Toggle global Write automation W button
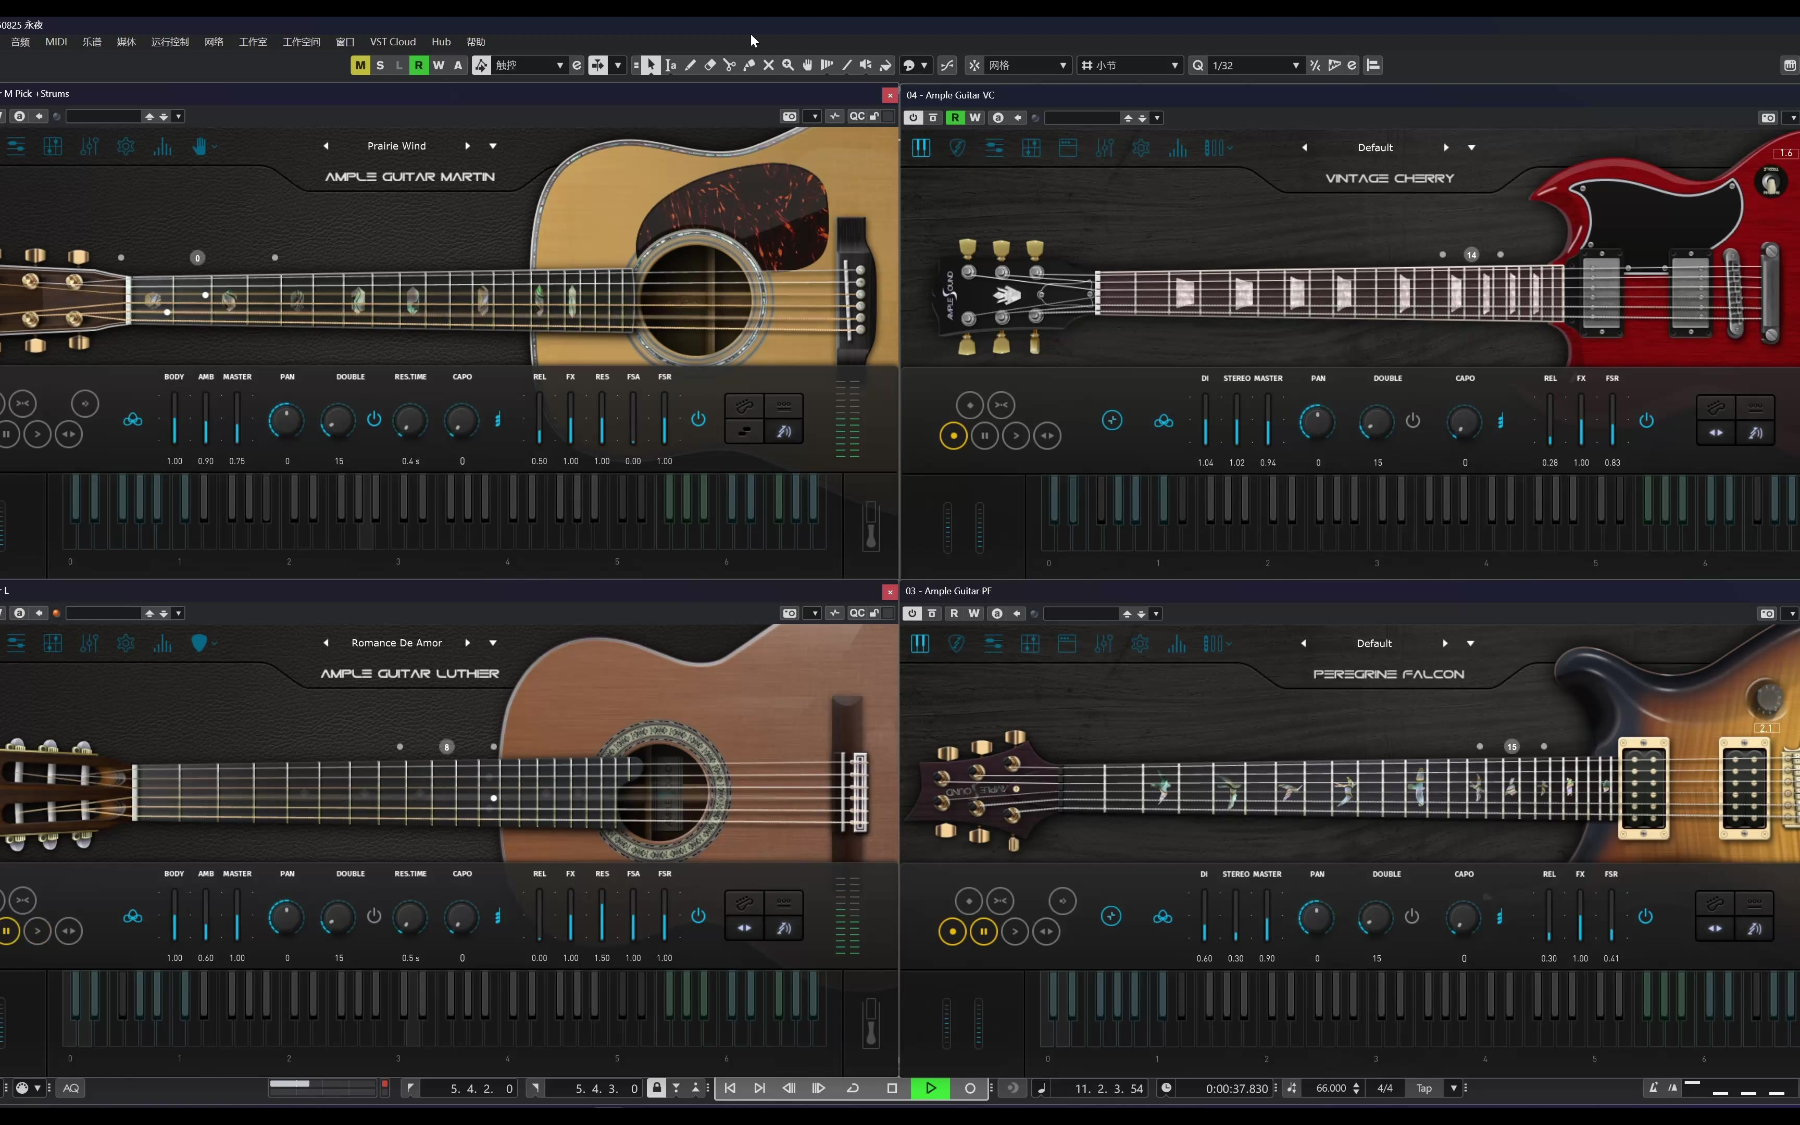1800x1125 pixels. tap(438, 65)
